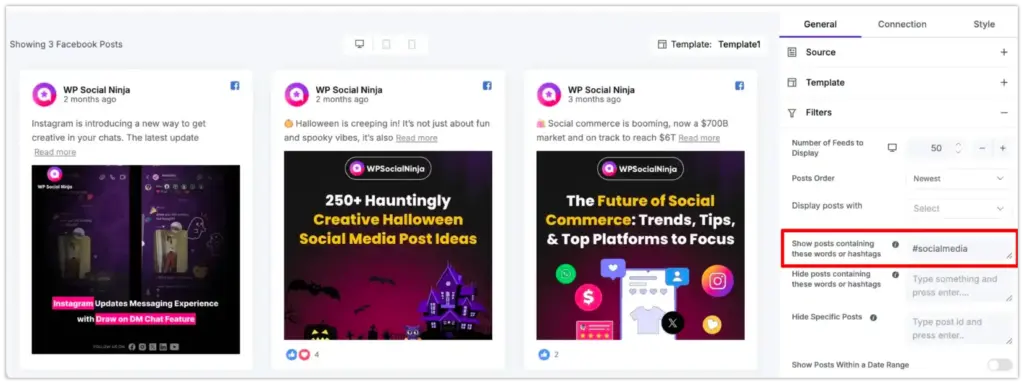Viewport: 1024px width, 384px height.
Task: Click the #socialmedia show-posts field
Action: point(959,248)
